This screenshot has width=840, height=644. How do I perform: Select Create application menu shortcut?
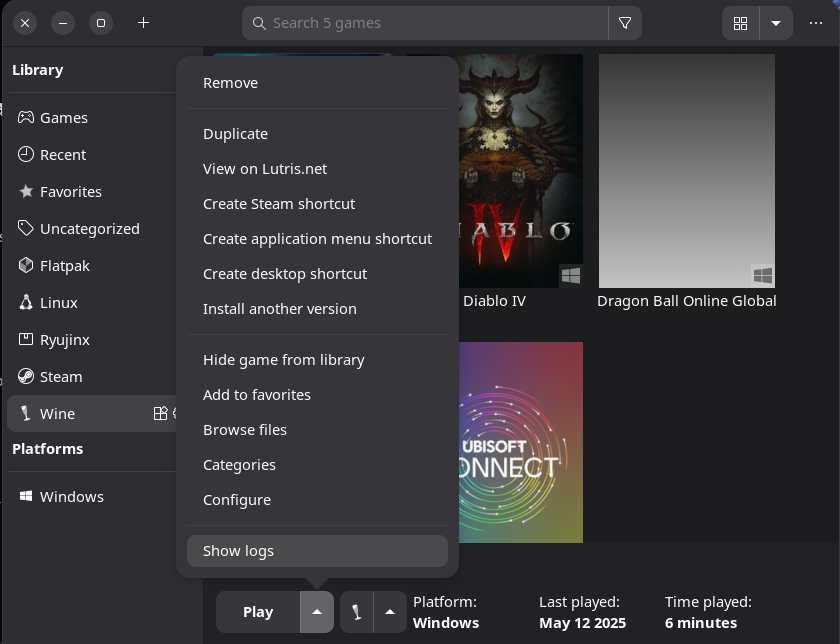pos(317,239)
